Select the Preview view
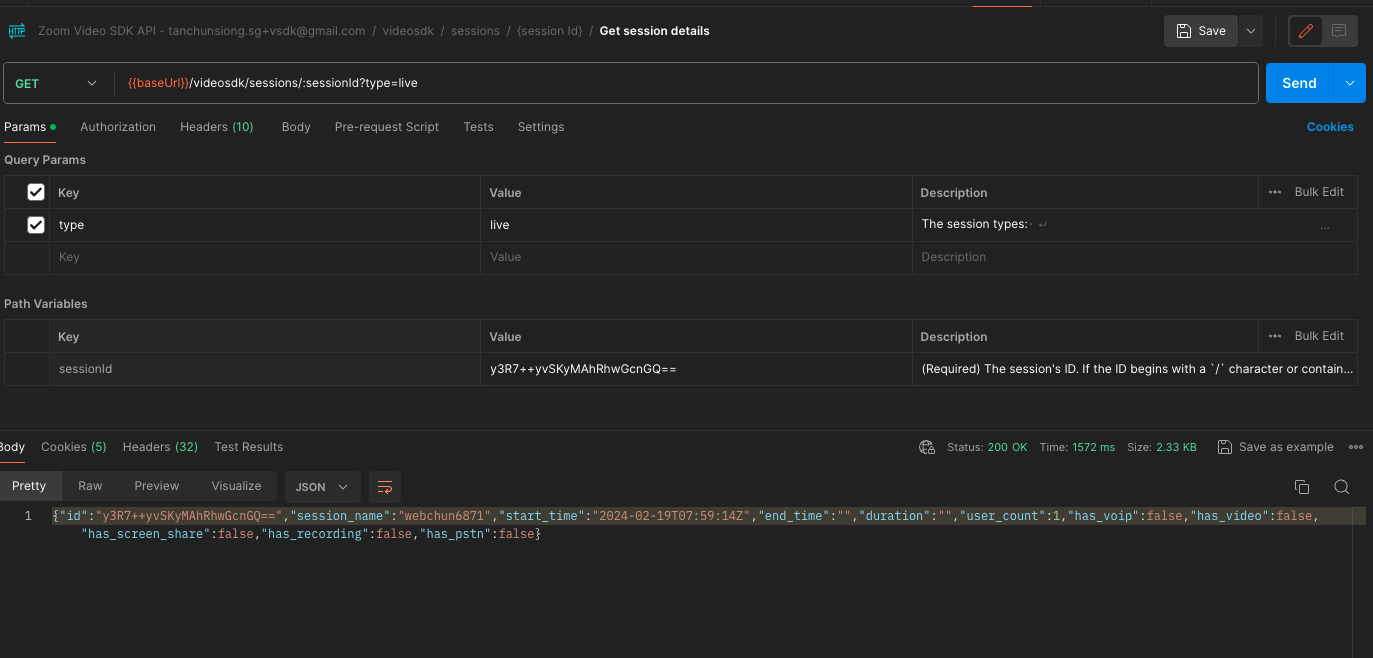The width and height of the screenshot is (1373, 658). pyautogui.click(x=157, y=486)
